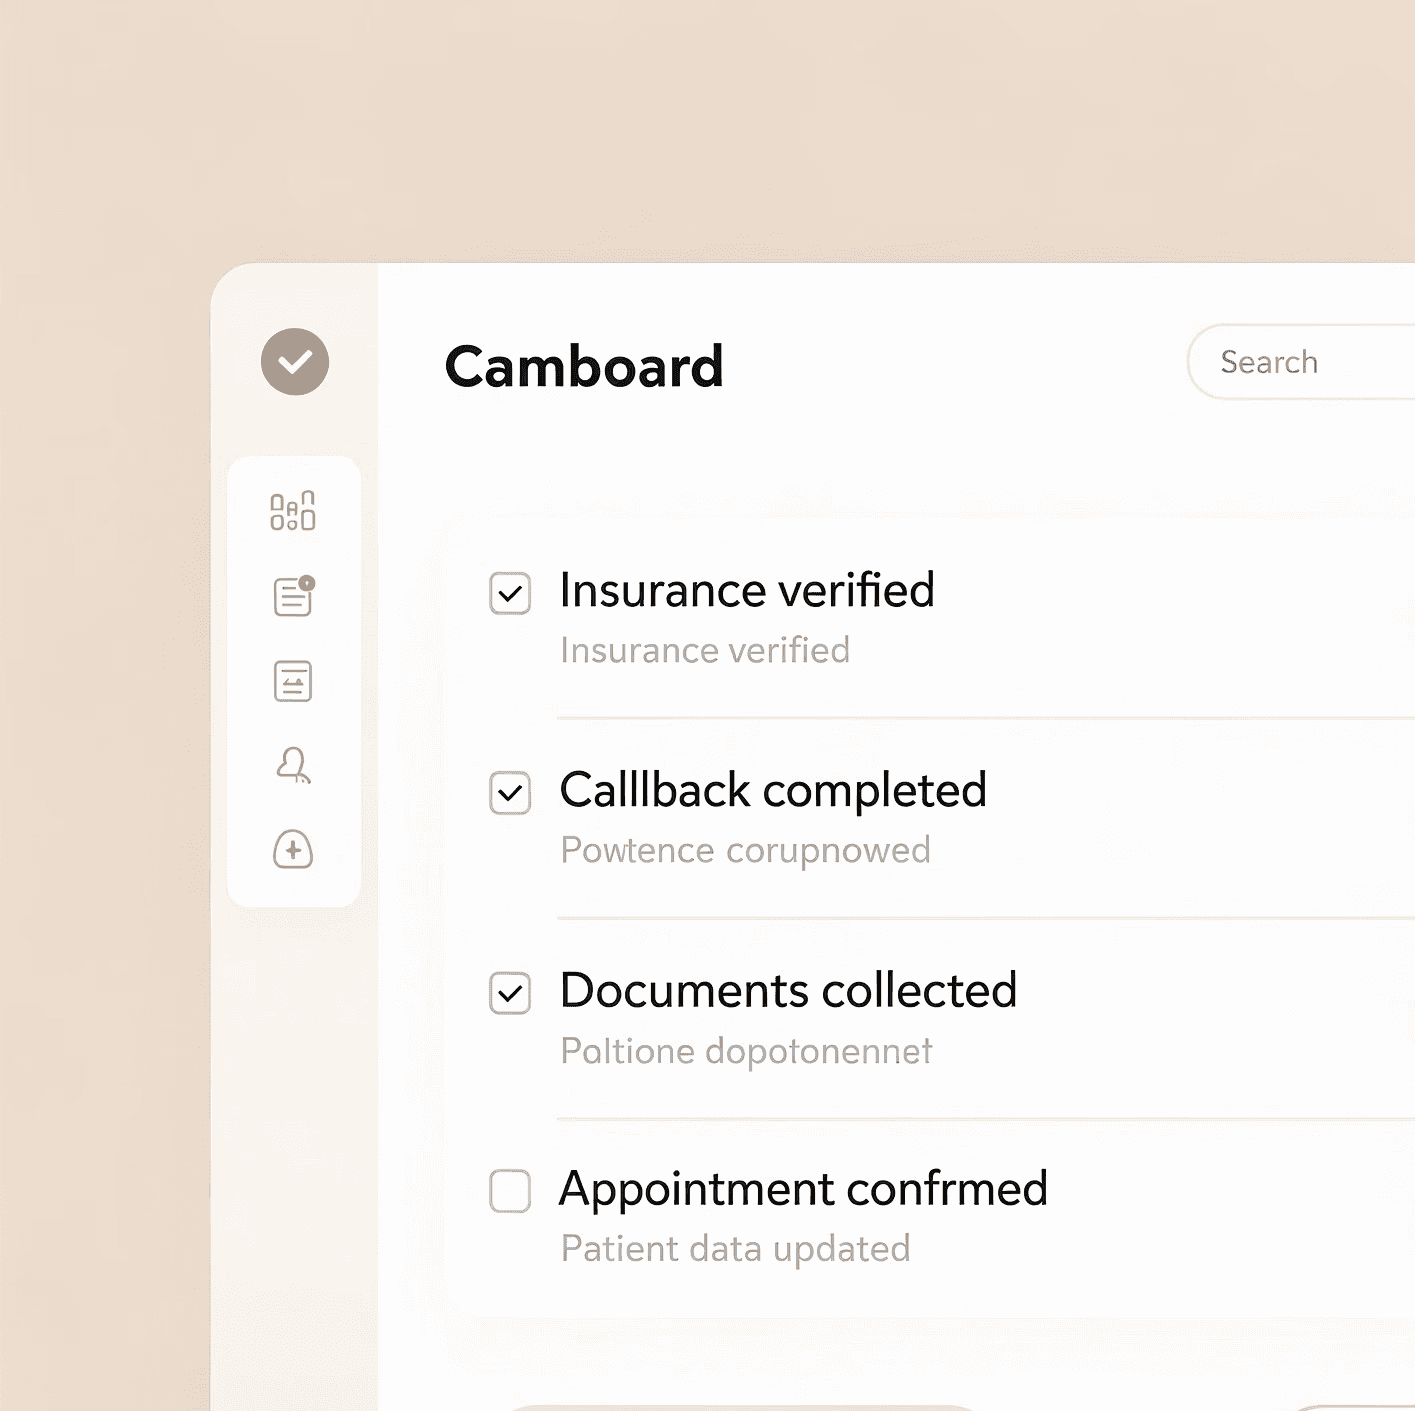Click the round checkmark logo icon
1415x1411 pixels.
[x=295, y=361]
